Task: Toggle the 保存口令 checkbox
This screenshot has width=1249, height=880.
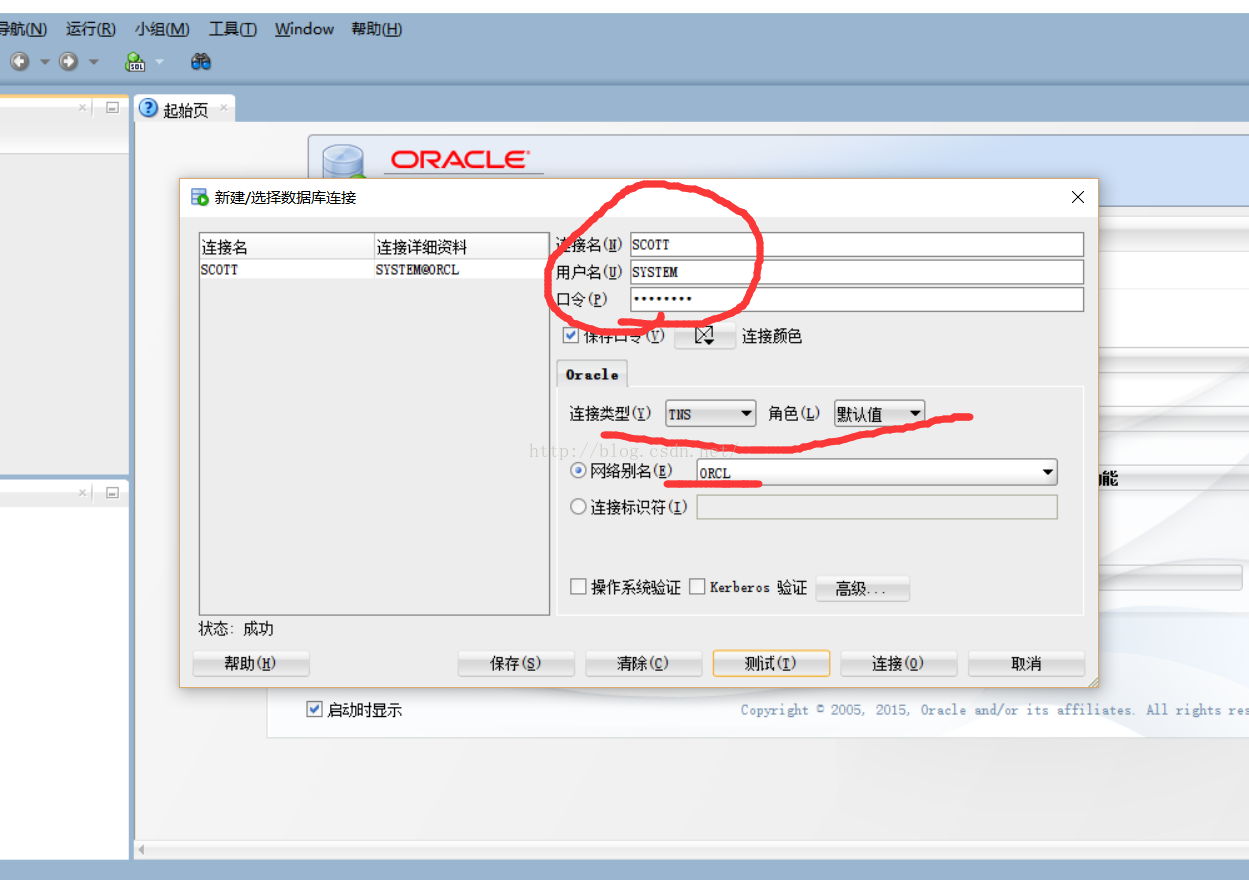Action: [571, 335]
